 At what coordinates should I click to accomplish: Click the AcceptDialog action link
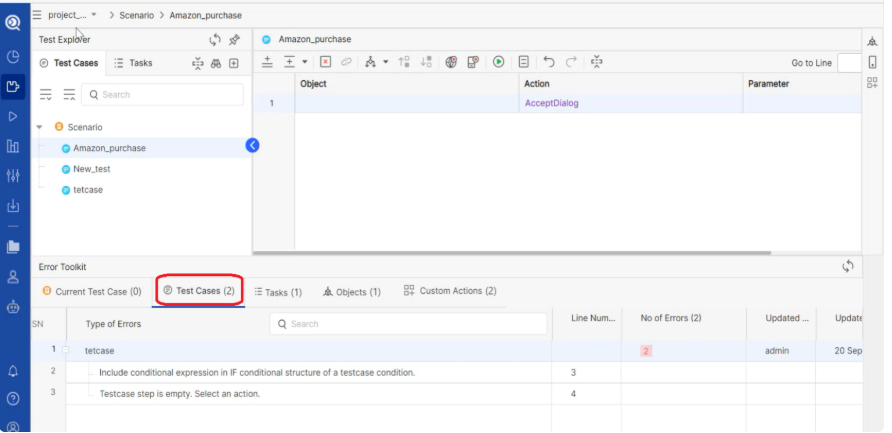(551, 103)
